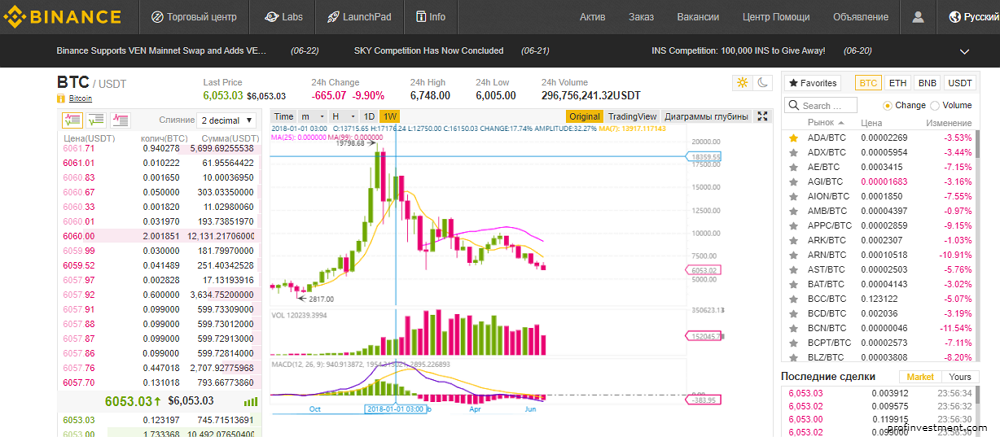Go to Вакансии page
The image size is (1000, 437).
[698, 17]
